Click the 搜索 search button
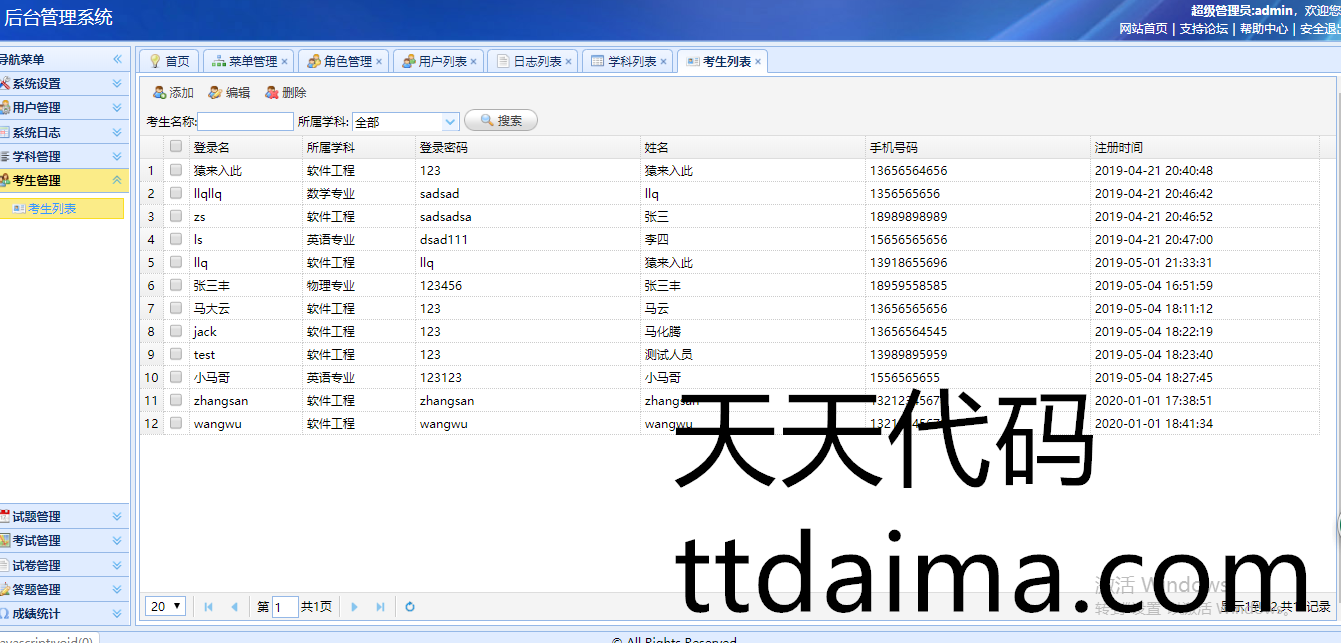The width and height of the screenshot is (1341, 643). click(x=501, y=121)
